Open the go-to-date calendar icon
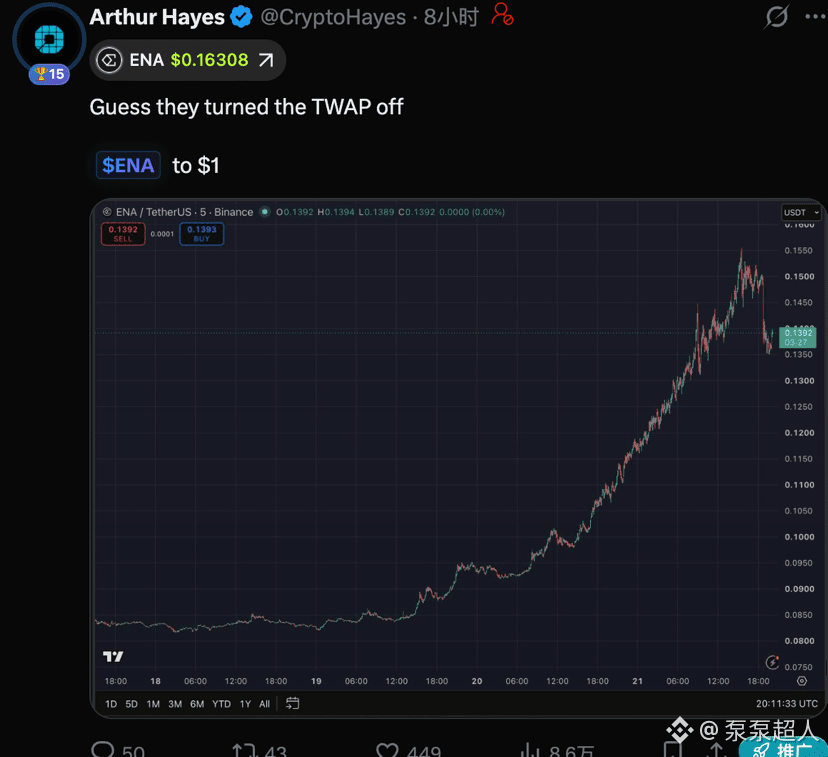828x757 pixels. point(292,703)
